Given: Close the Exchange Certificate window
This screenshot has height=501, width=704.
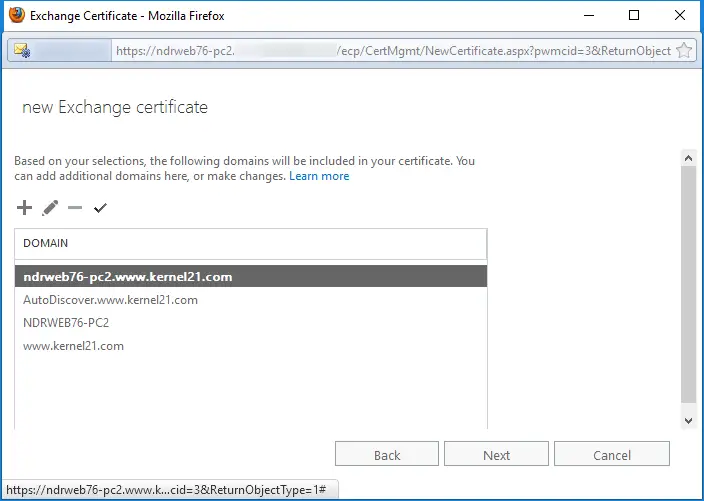Looking at the screenshot, I should 680,15.
